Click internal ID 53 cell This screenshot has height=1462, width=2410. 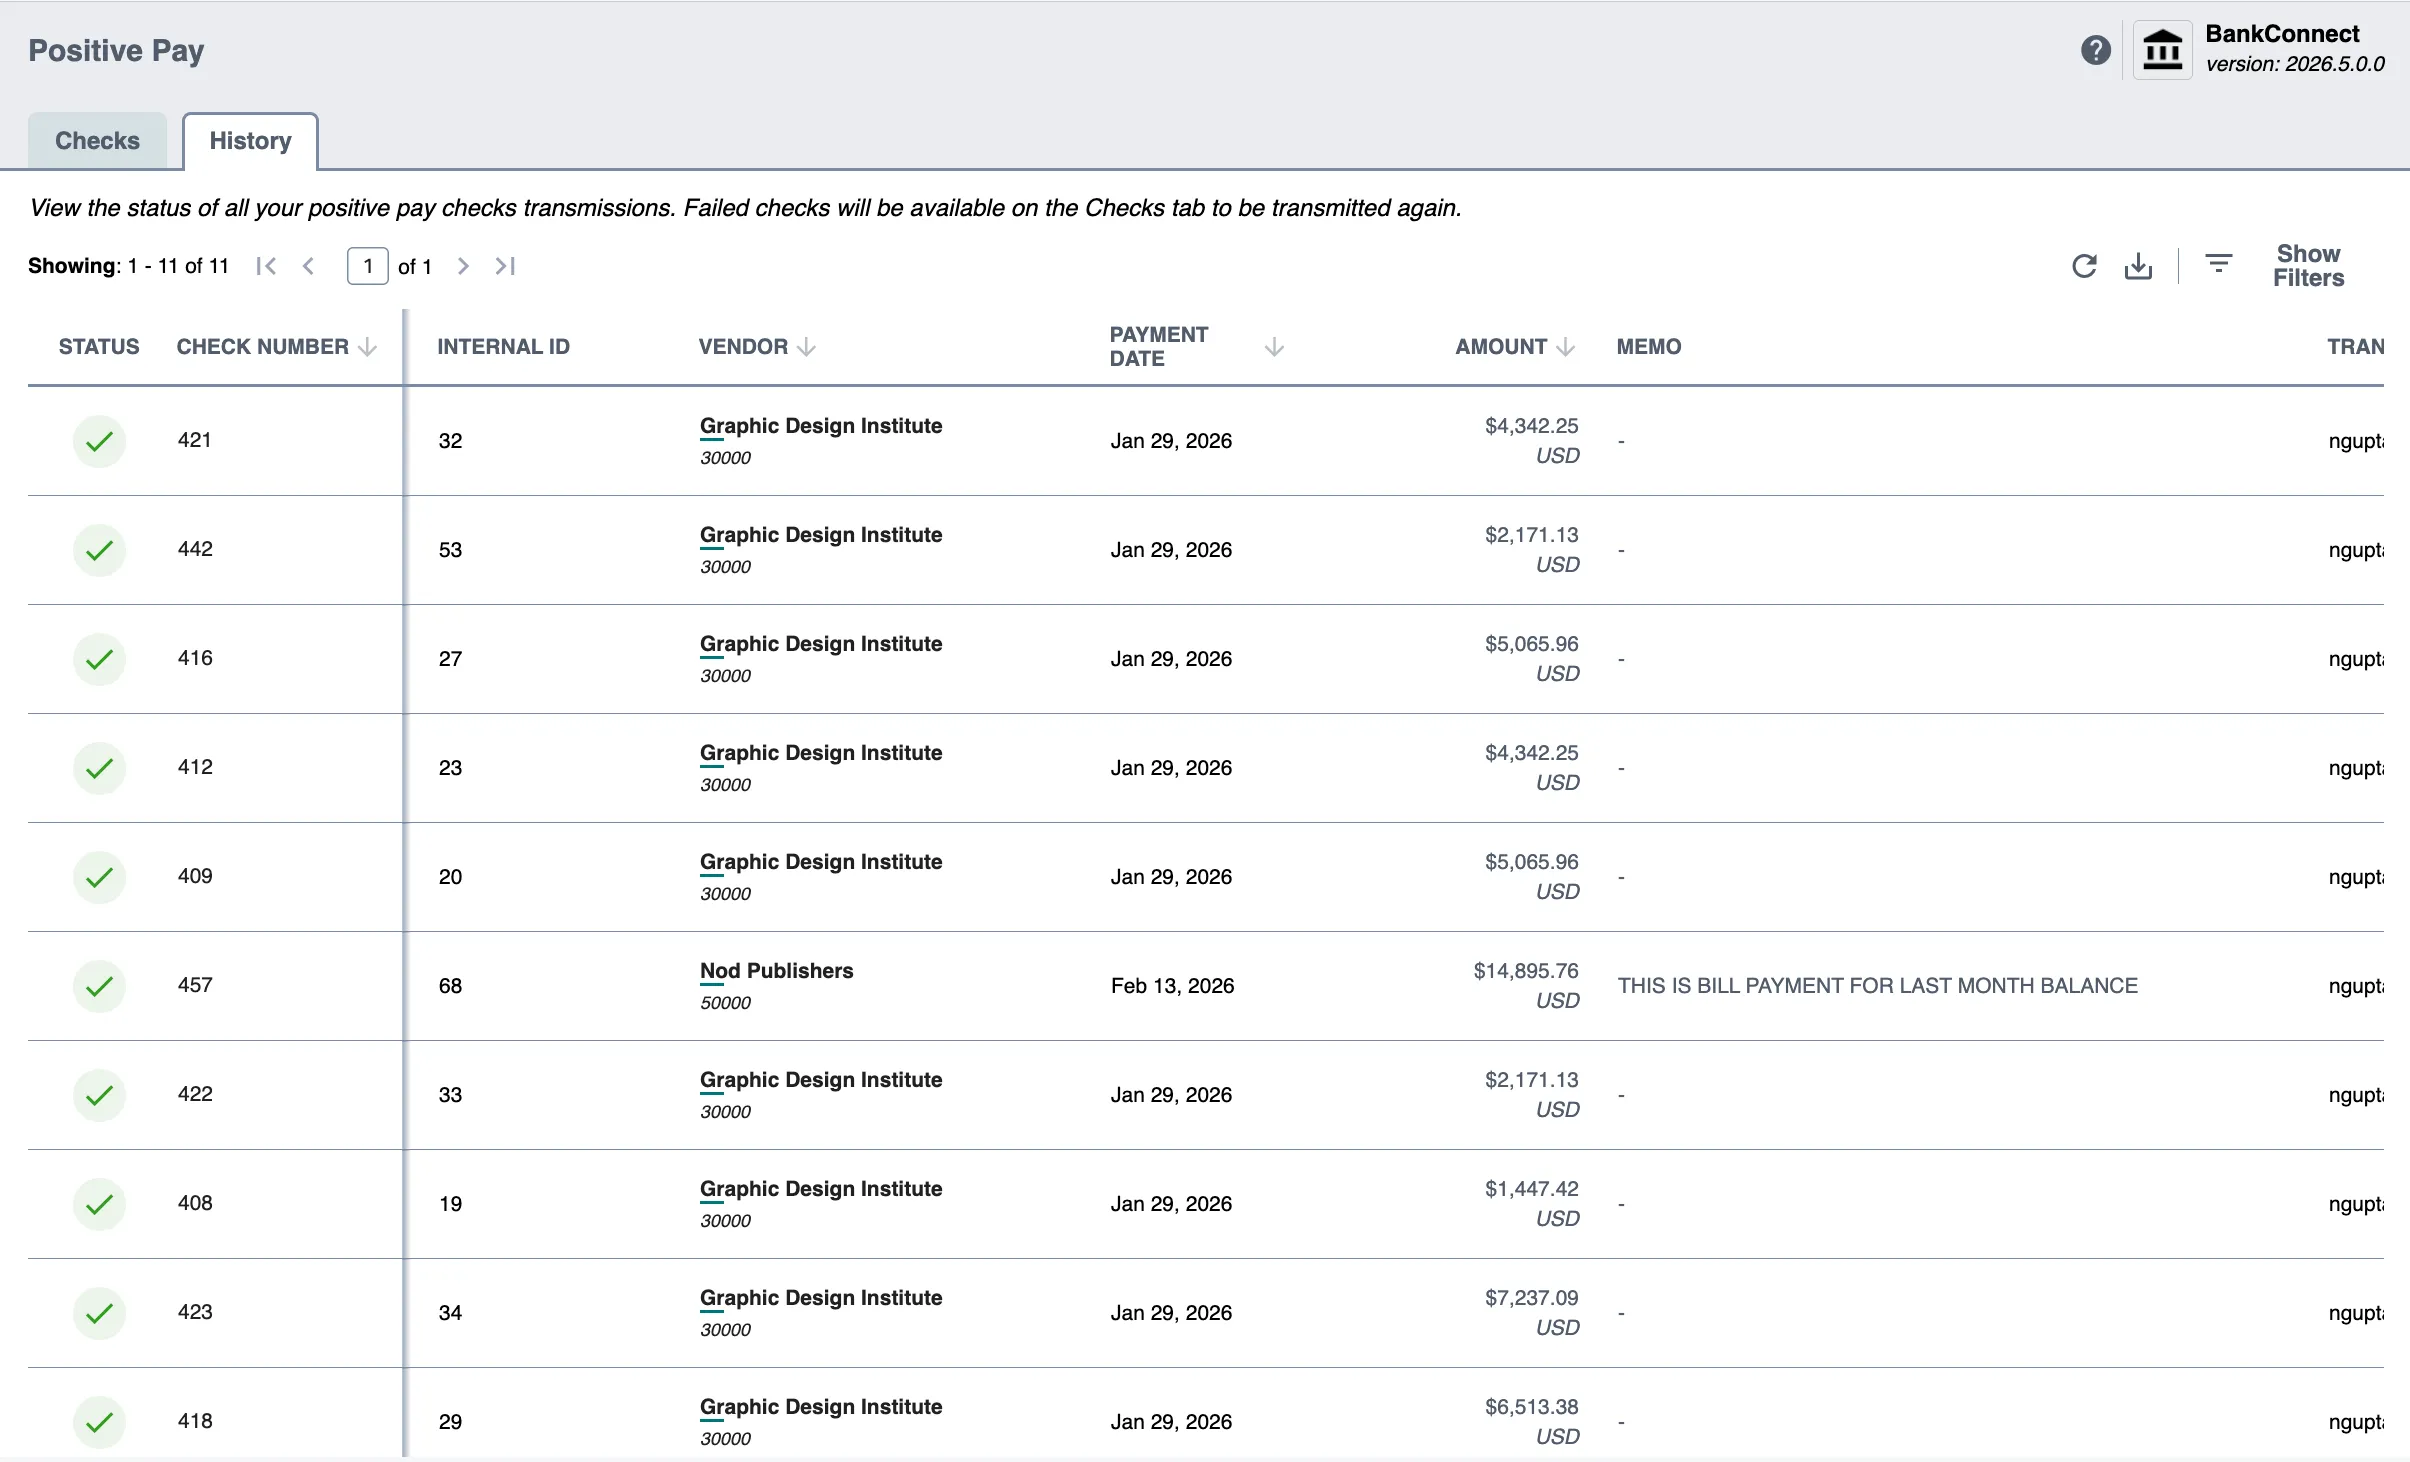pos(450,550)
